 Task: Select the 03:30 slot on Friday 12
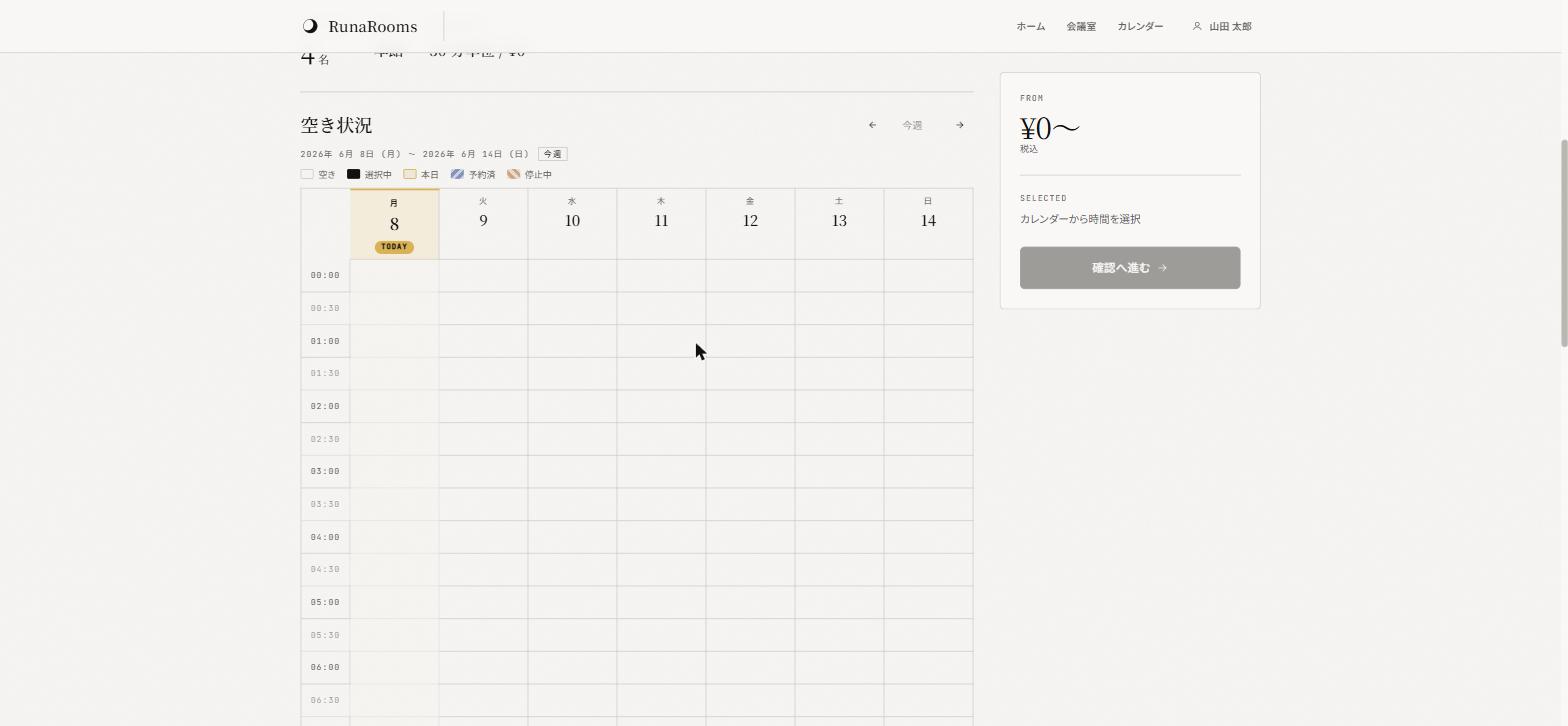pyautogui.click(x=750, y=504)
